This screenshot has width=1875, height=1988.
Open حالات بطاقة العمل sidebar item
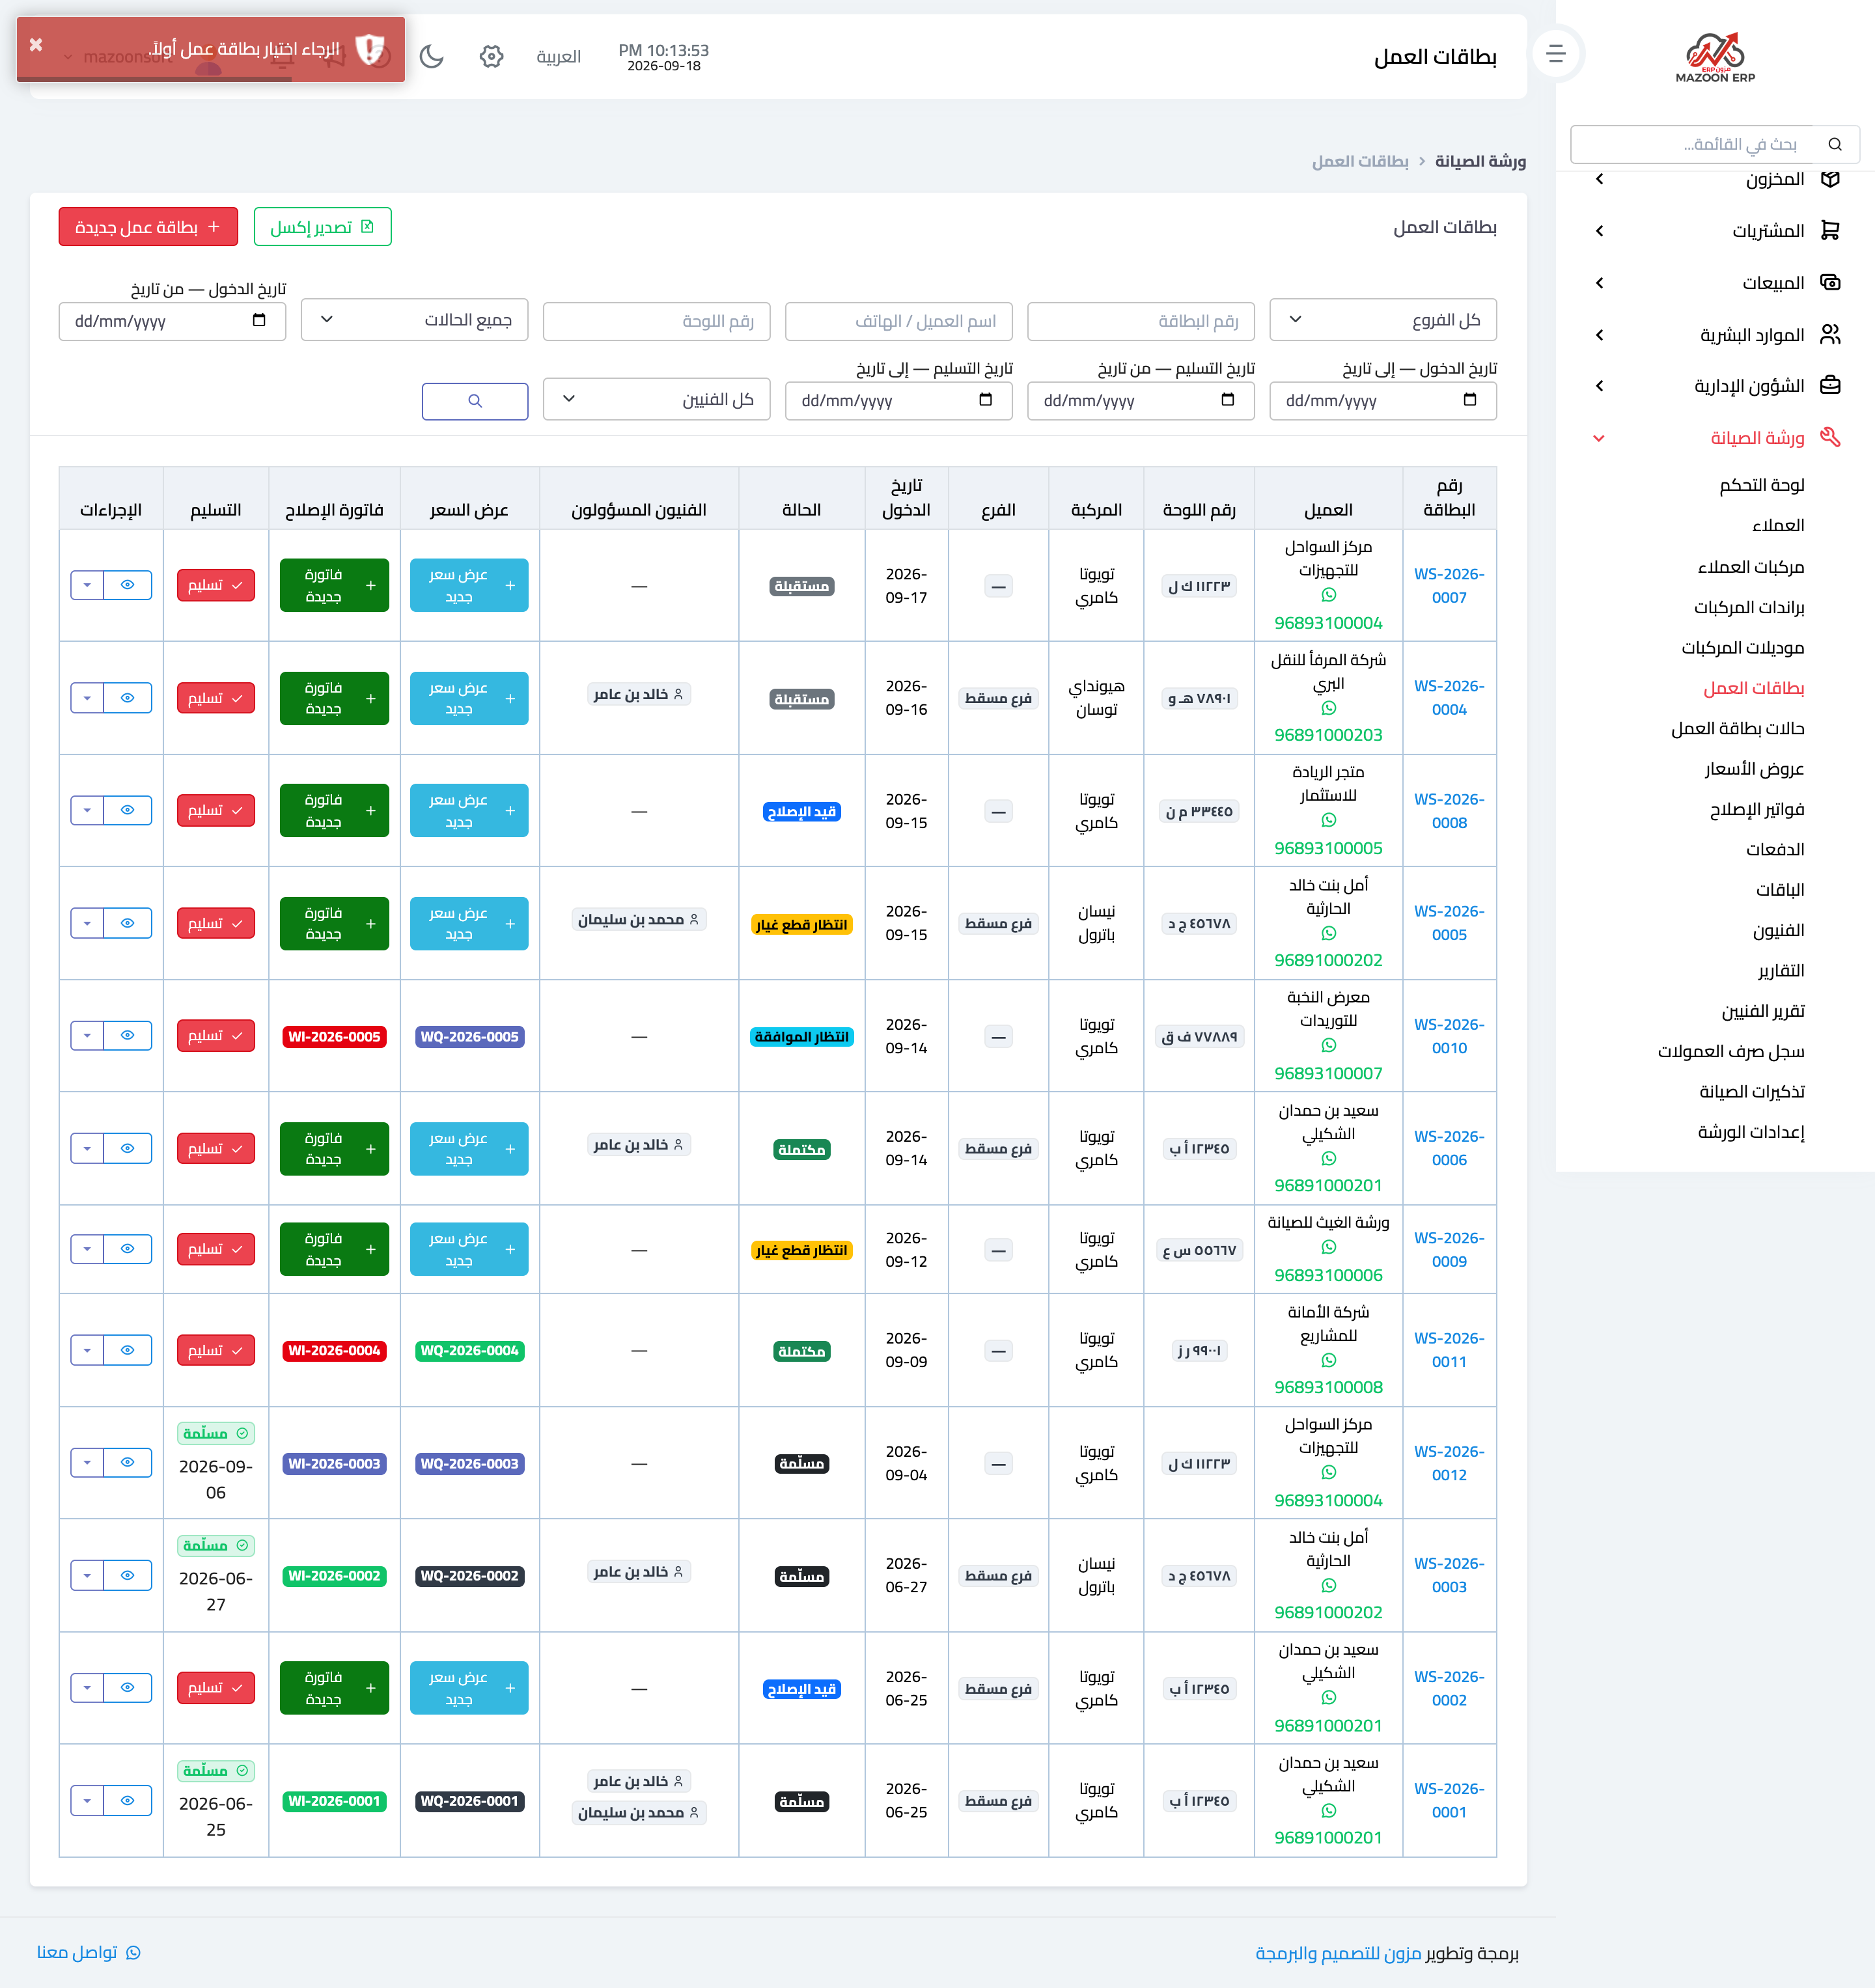[1738, 728]
